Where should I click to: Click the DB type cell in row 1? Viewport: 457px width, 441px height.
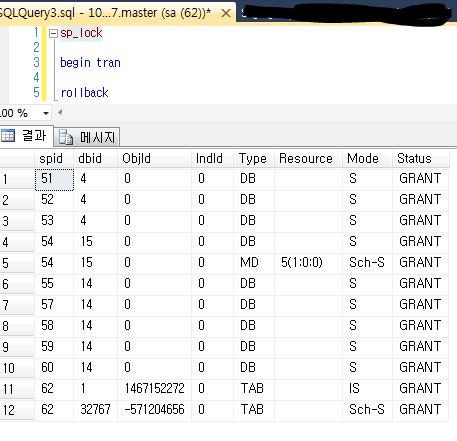254,179
